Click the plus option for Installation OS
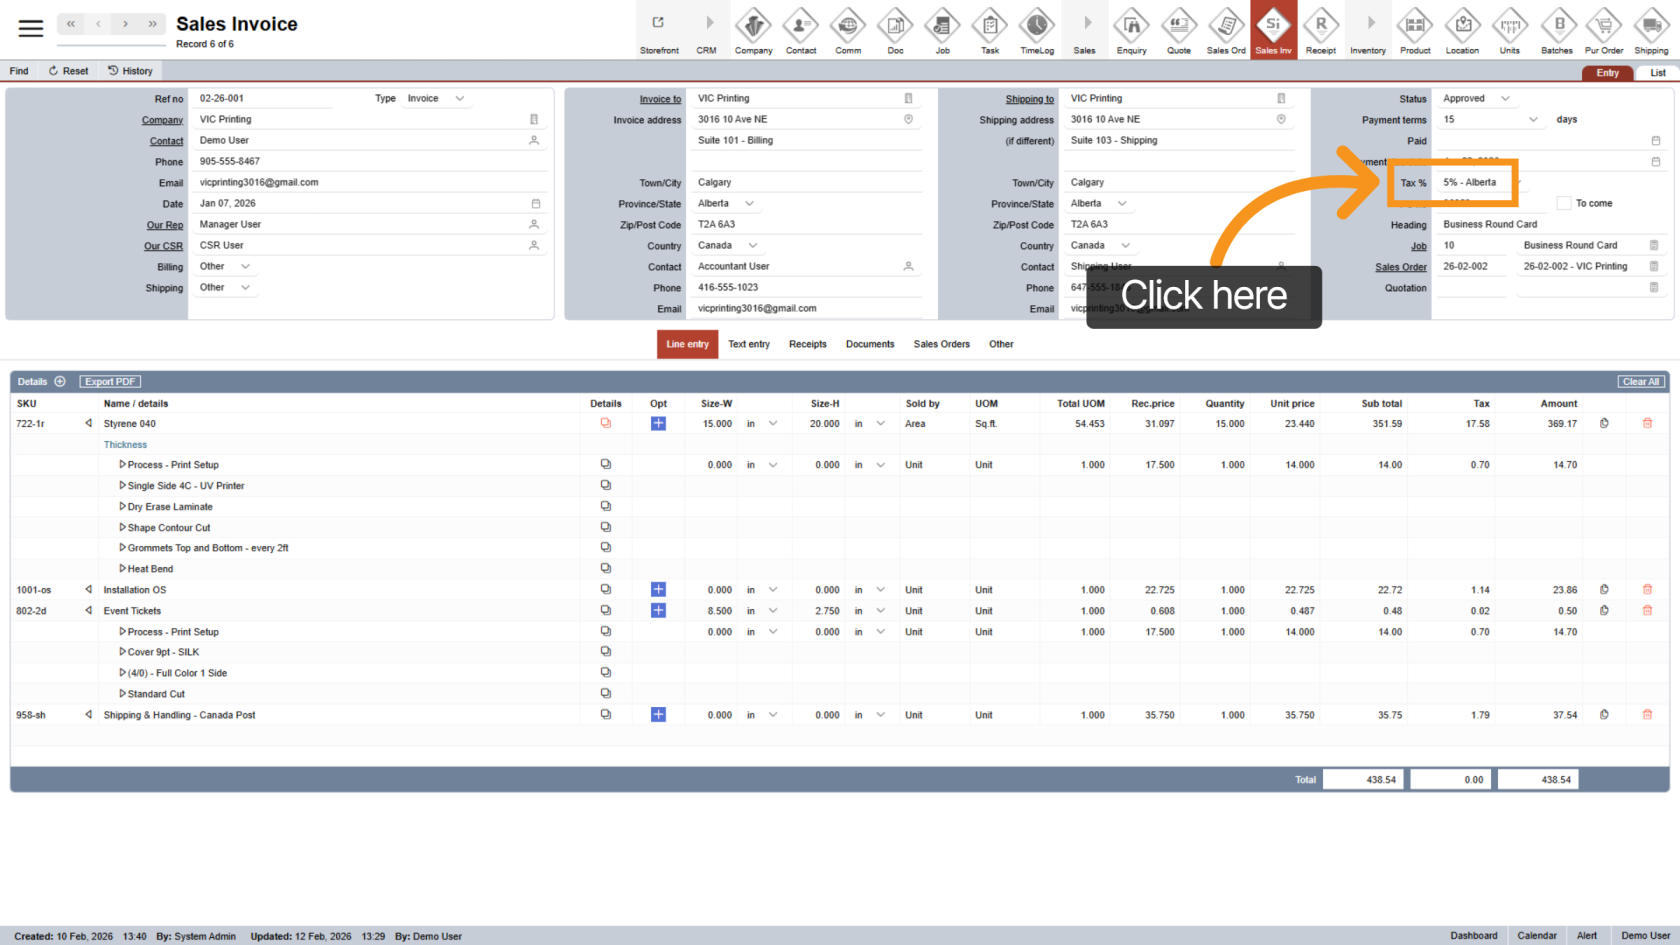This screenshot has width=1680, height=945. point(658,590)
